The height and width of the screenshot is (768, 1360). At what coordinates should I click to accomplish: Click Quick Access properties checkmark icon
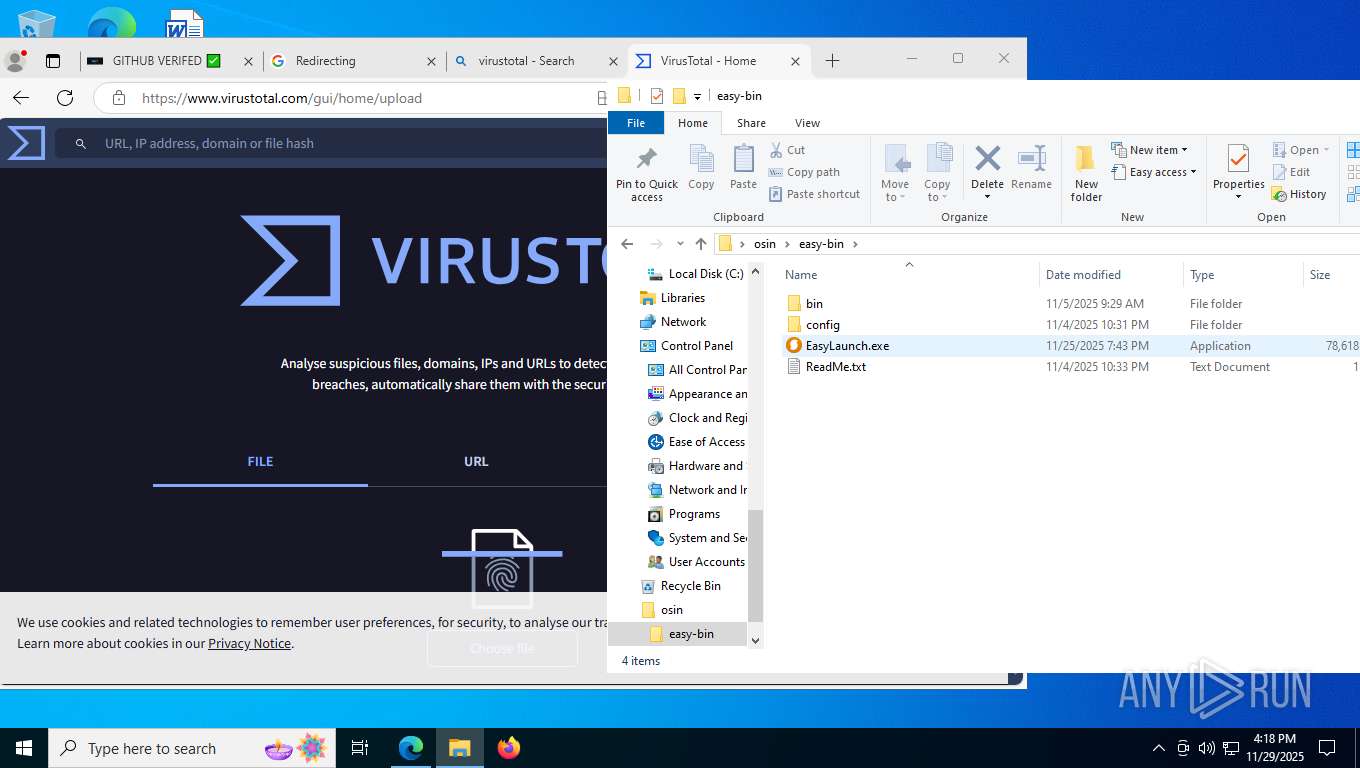click(656, 96)
